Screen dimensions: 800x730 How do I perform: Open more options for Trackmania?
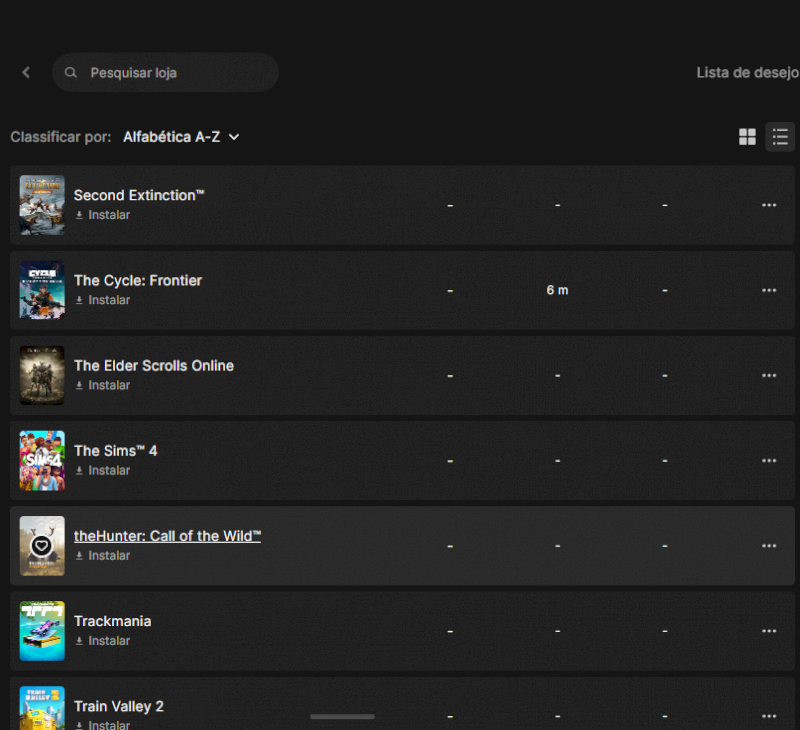tap(769, 631)
